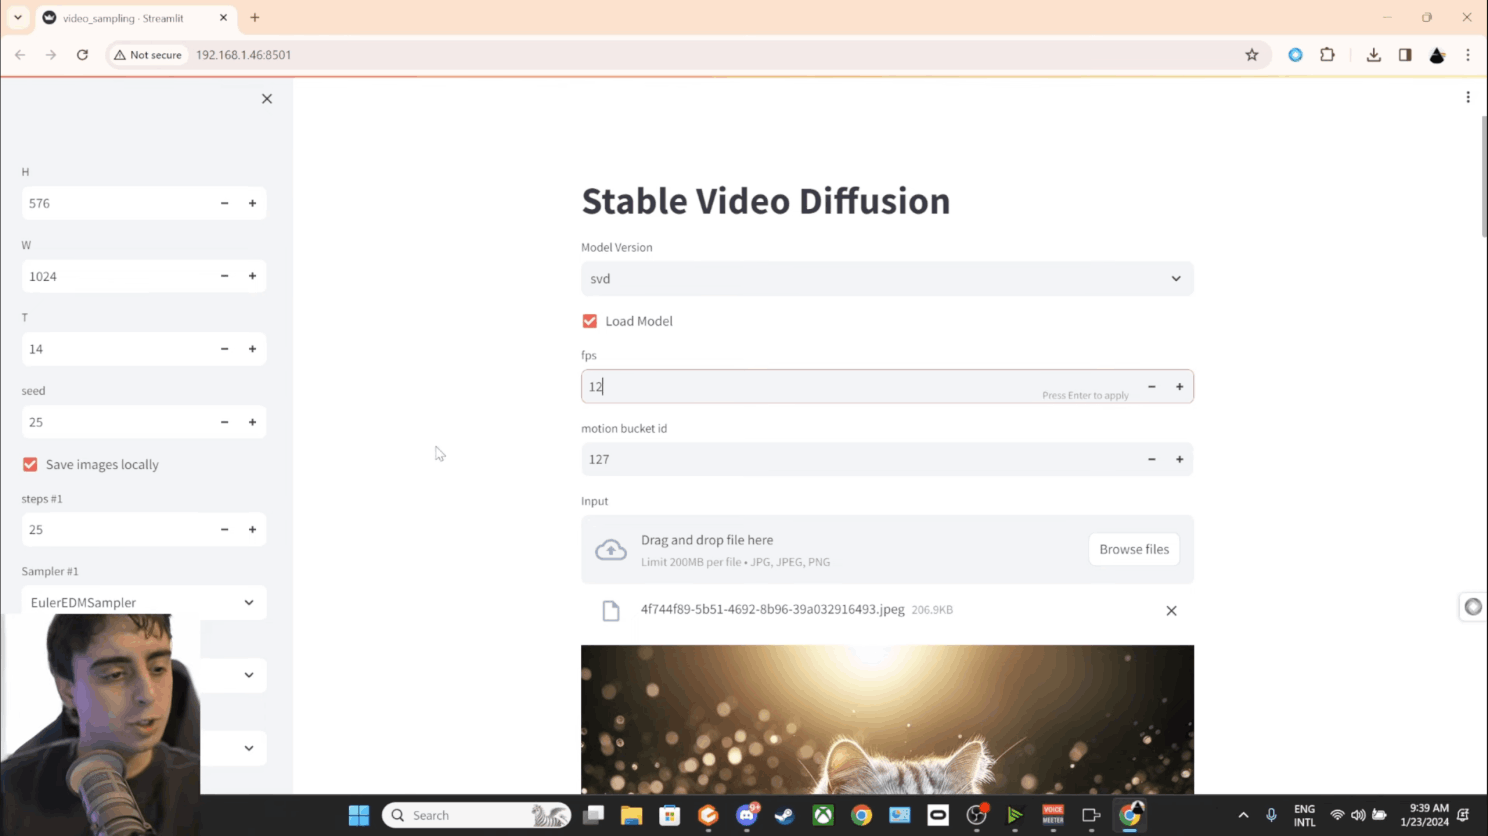Increase the seed value
The width and height of the screenshot is (1488, 836).
tap(253, 422)
